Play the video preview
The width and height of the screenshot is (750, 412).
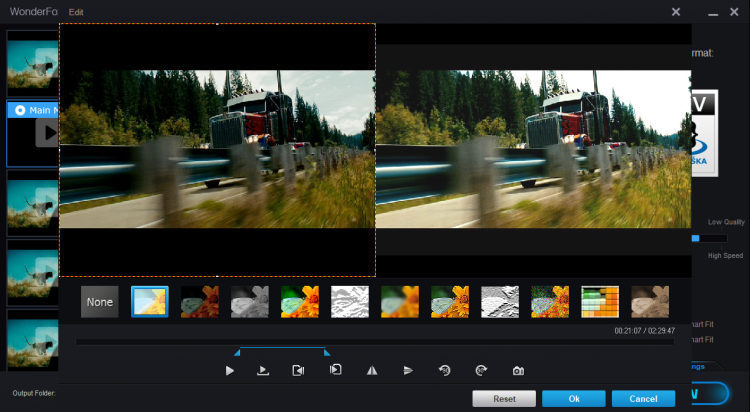[229, 370]
